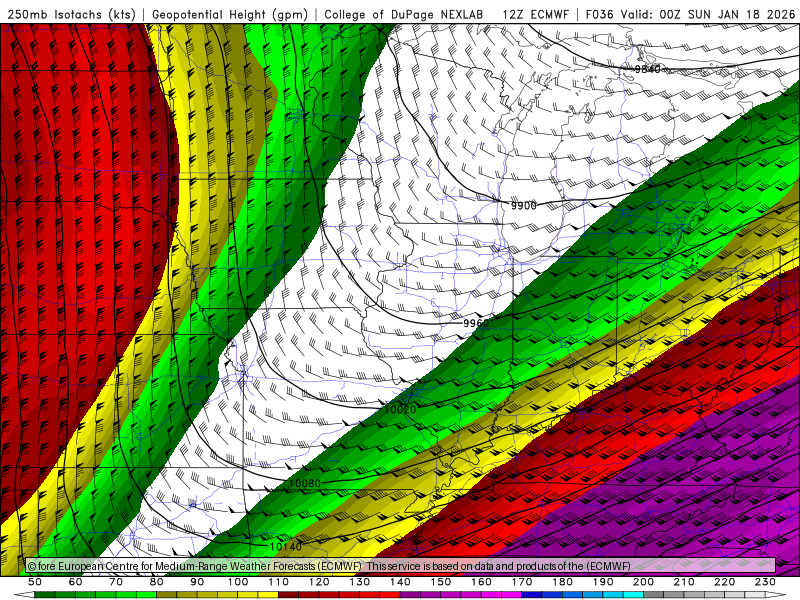
Task: Click the 150 value on the color scale
Action: 441,582
